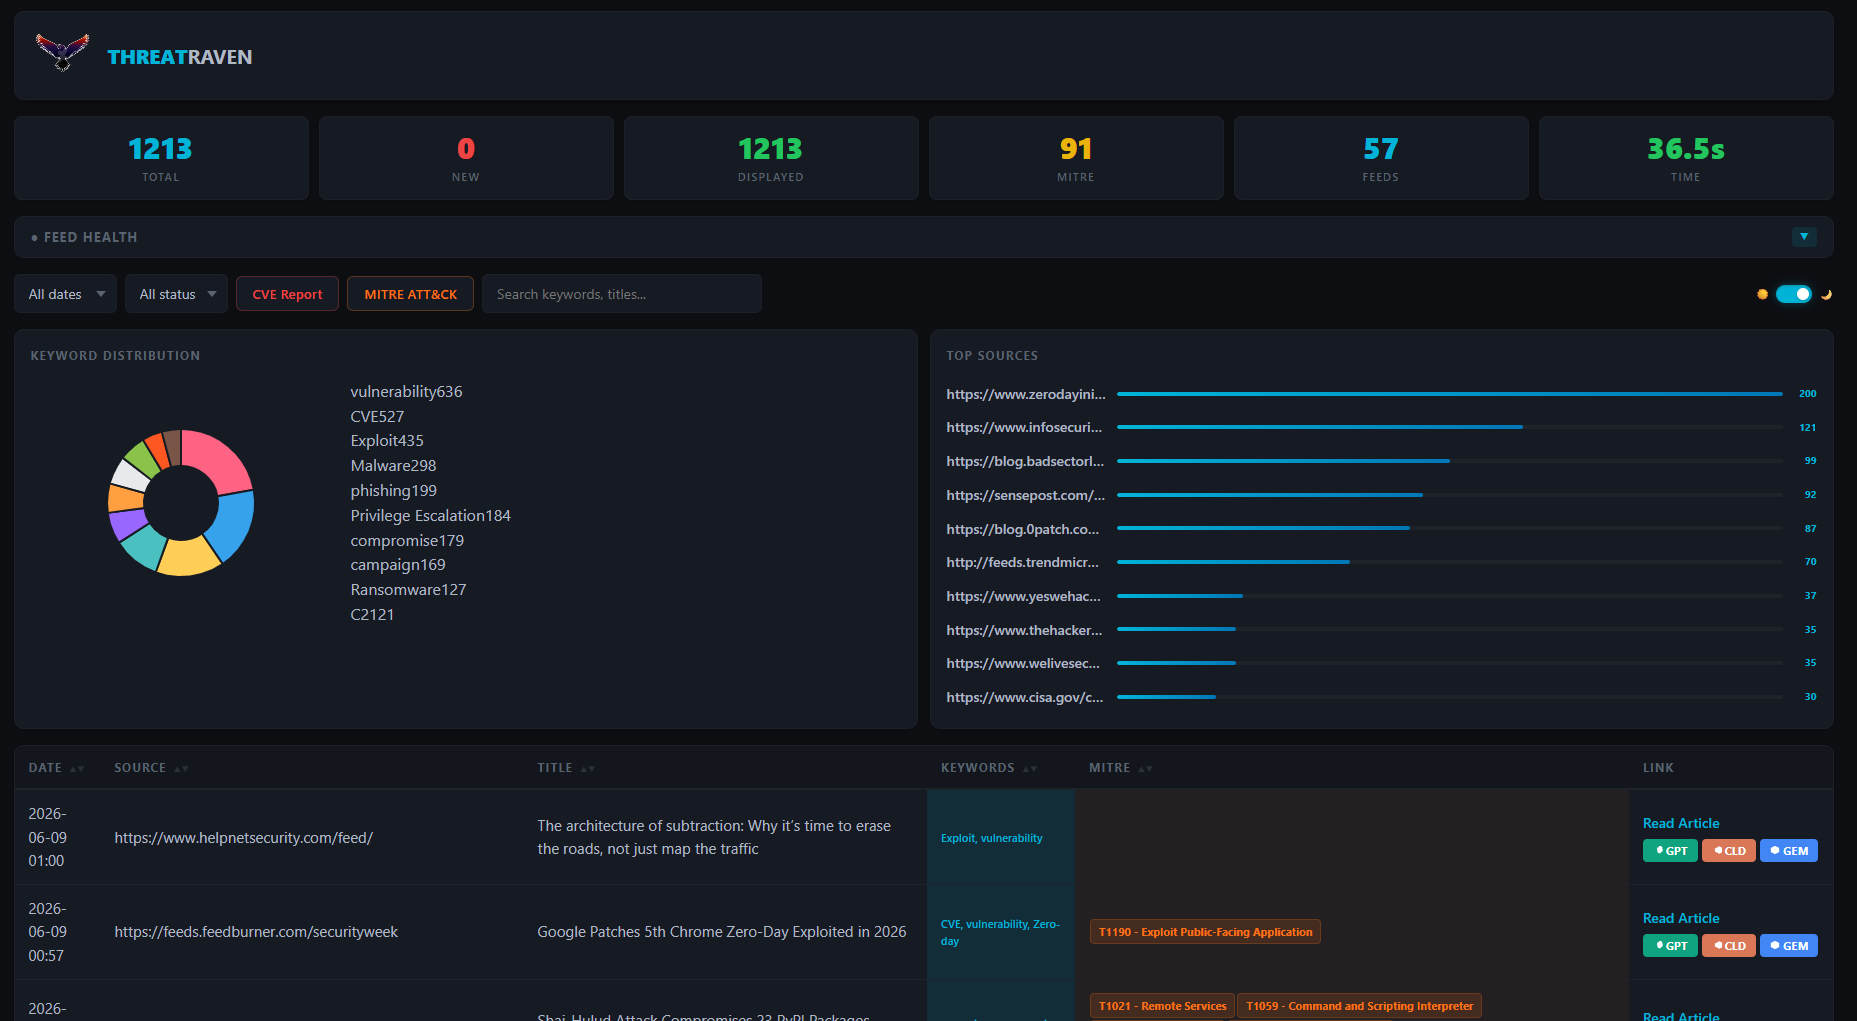Click the 91 MITRE stat card

(x=1076, y=158)
